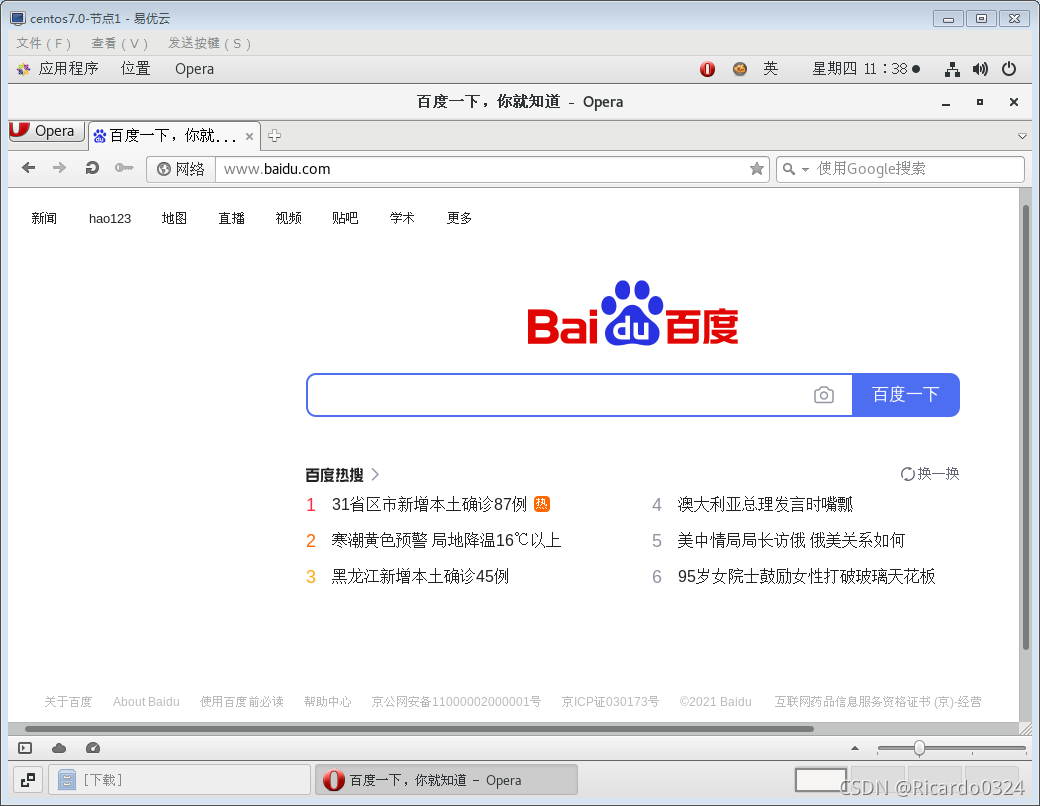This screenshot has width=1040, height=806.
Task: Click the 换一换 refresh hot searches control
Action: [930, 474]
